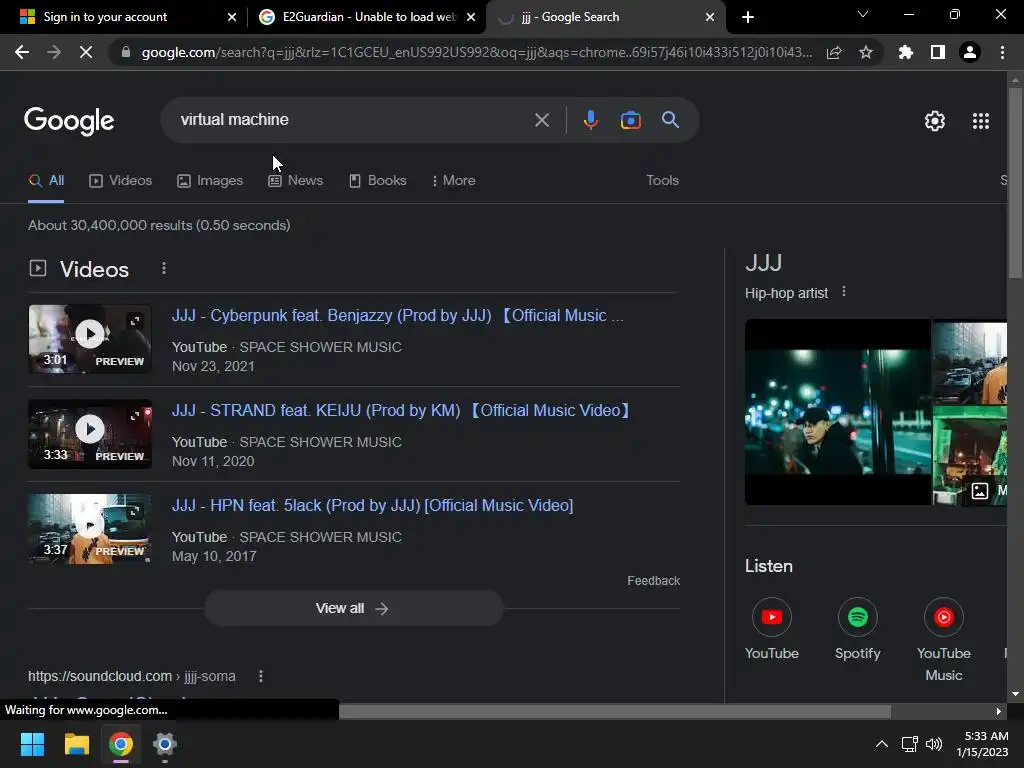The image size is (1024, 768).
Task: Click vertical page scrollbar thumb
Action: 1015,183
